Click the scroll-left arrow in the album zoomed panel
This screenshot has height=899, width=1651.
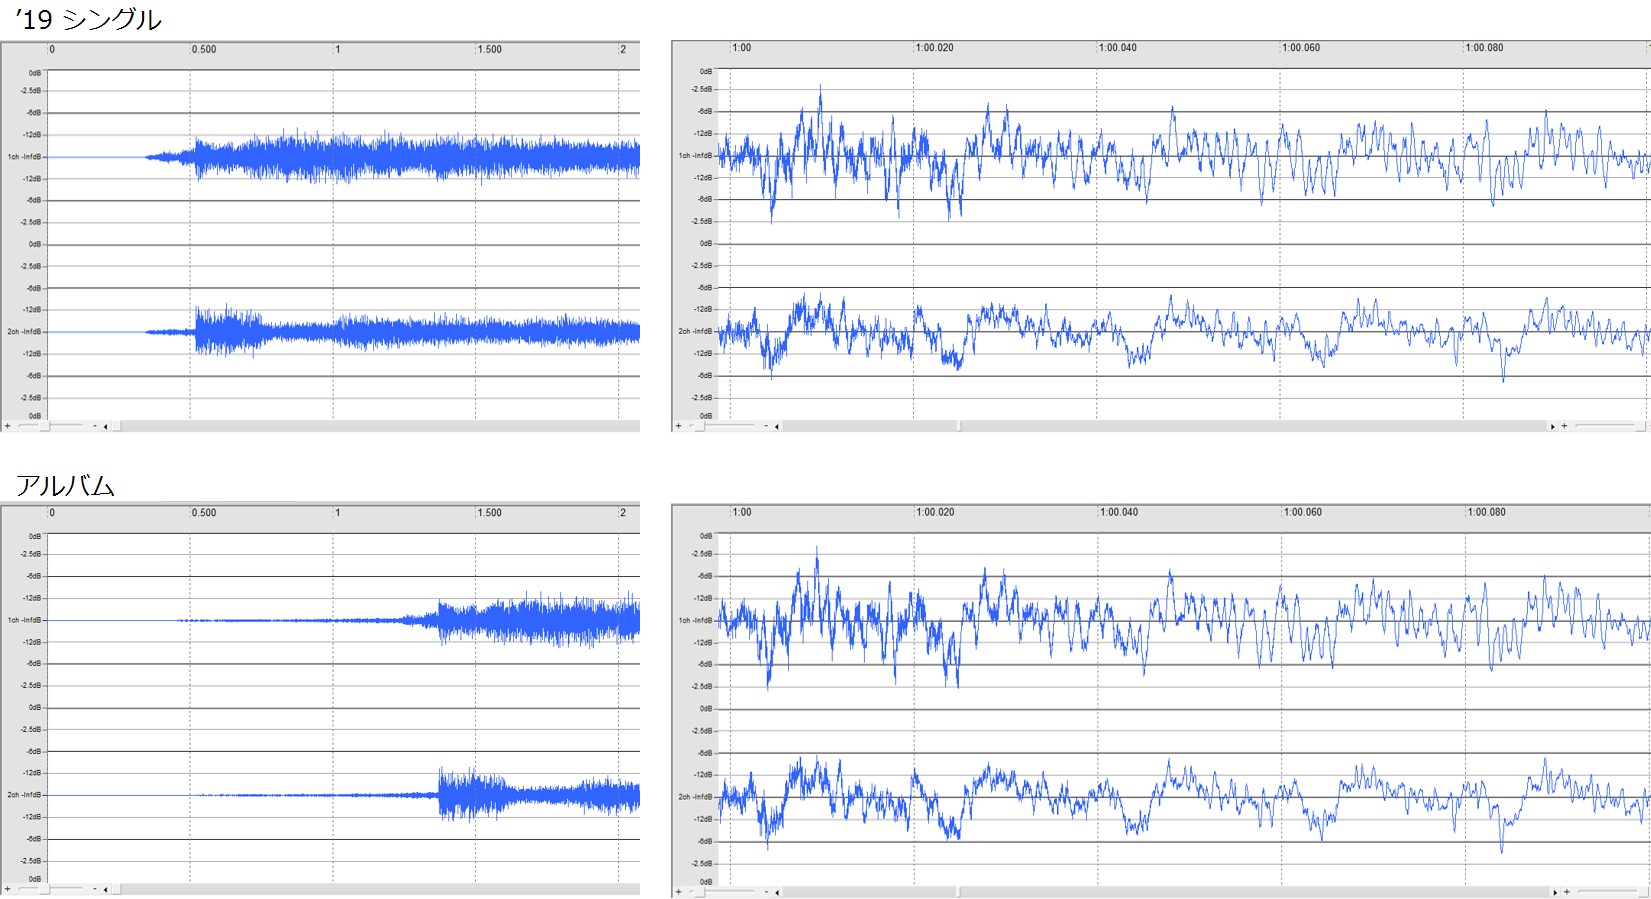(777, 891)
